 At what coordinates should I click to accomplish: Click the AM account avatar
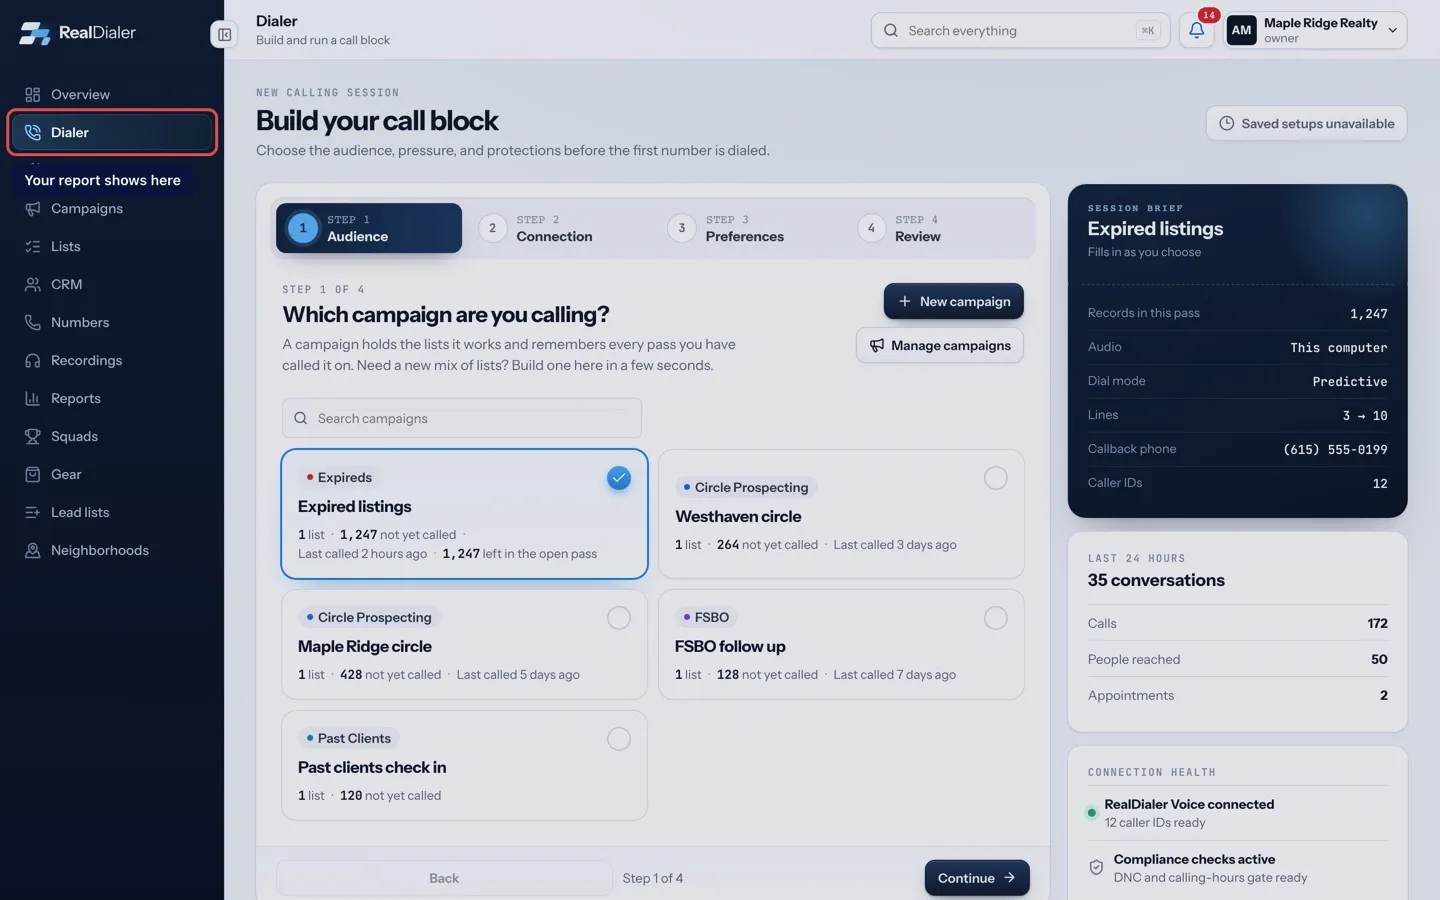(x=1241, y=30)
